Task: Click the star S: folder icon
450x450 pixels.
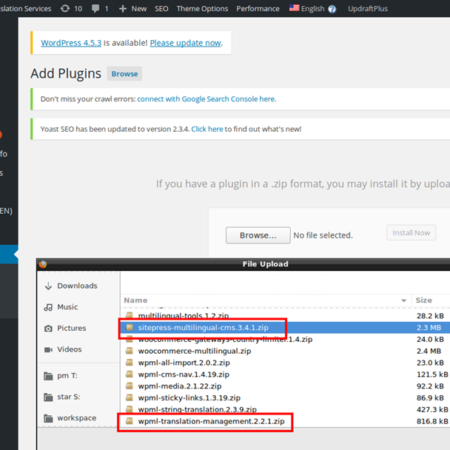Action: [48, 397]
